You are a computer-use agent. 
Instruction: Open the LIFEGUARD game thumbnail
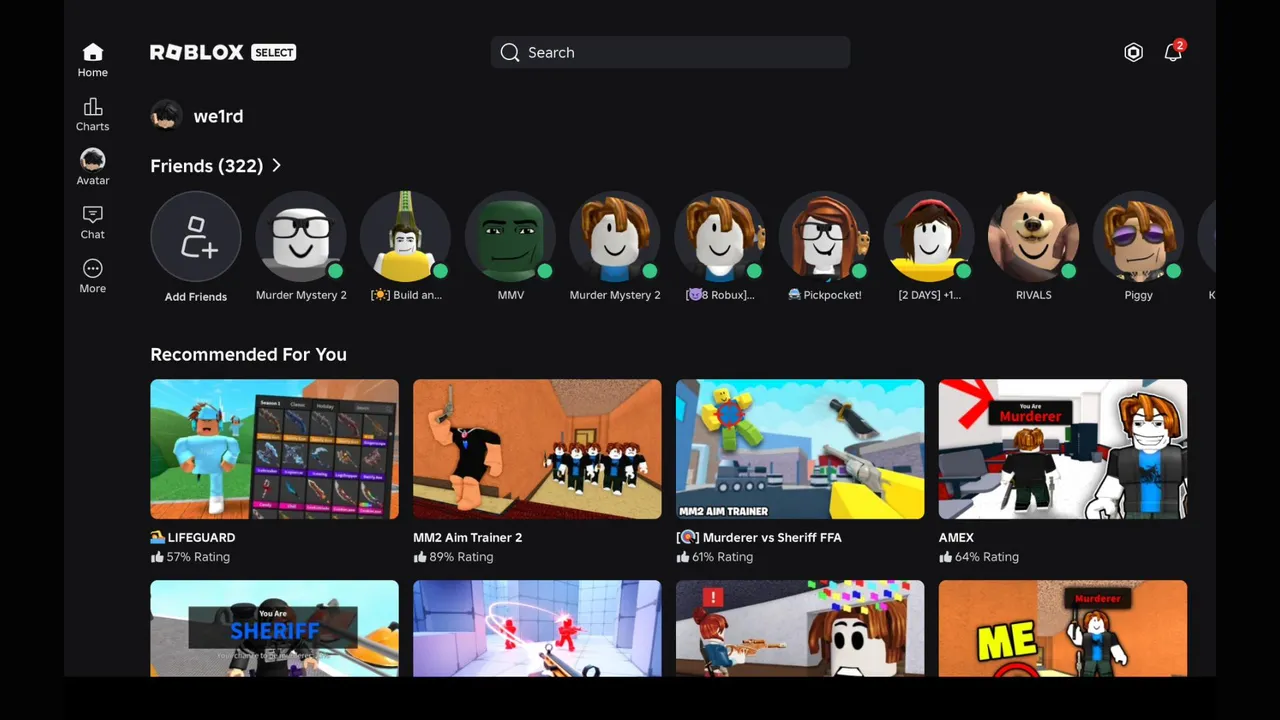point(274,449)
